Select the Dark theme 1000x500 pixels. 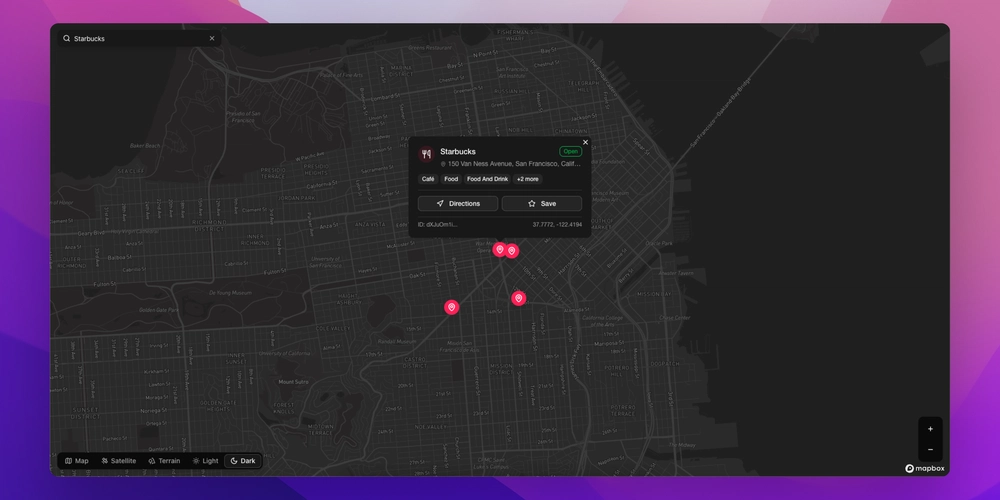pos(243,461)
